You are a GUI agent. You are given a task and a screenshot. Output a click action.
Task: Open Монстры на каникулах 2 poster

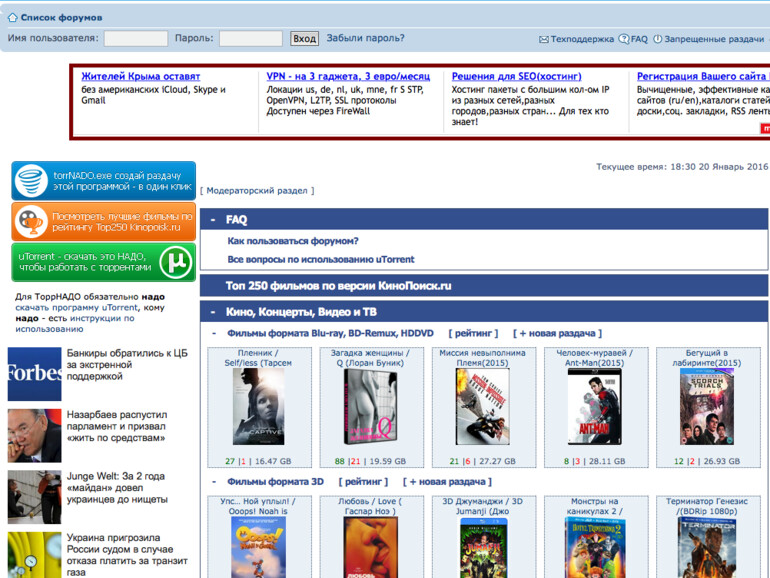tap(594, 548)
